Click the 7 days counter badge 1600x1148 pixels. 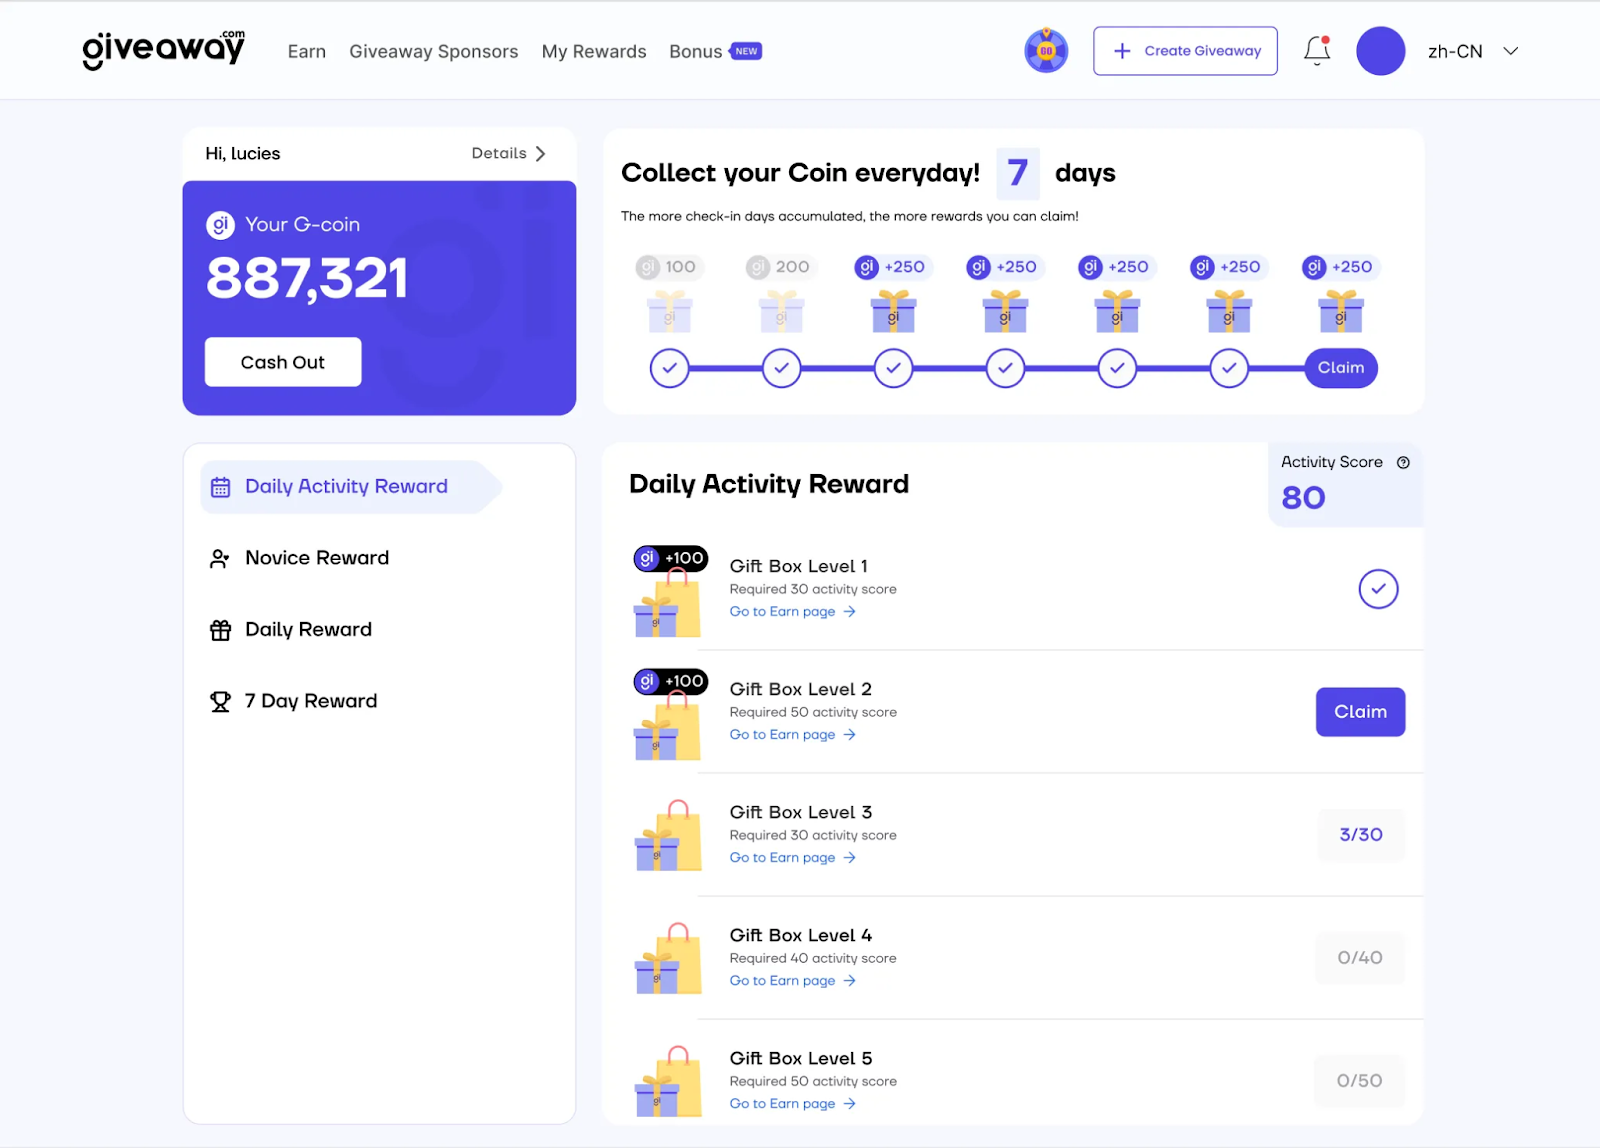coord(1018,173)
